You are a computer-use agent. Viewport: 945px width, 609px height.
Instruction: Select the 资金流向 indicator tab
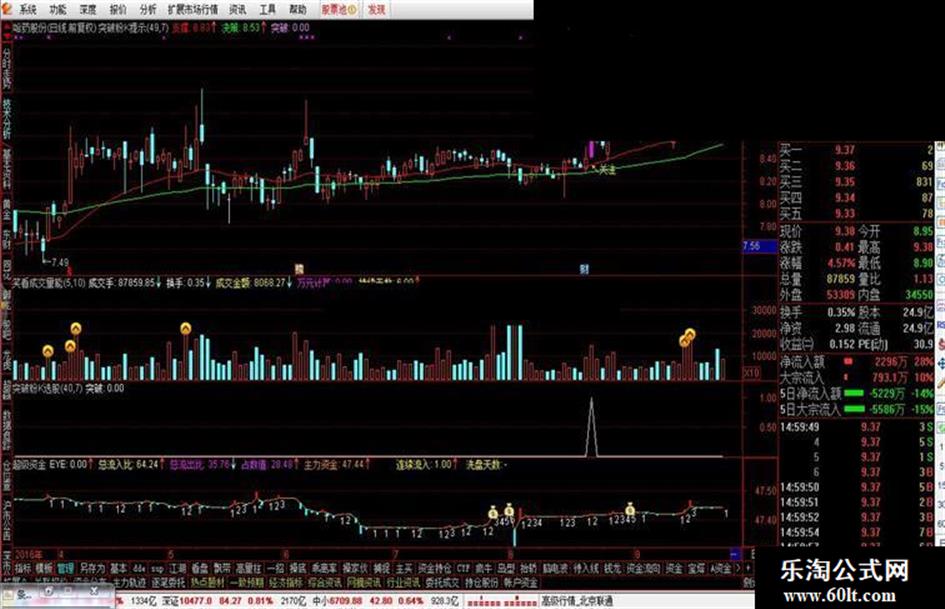click(644, 569)
